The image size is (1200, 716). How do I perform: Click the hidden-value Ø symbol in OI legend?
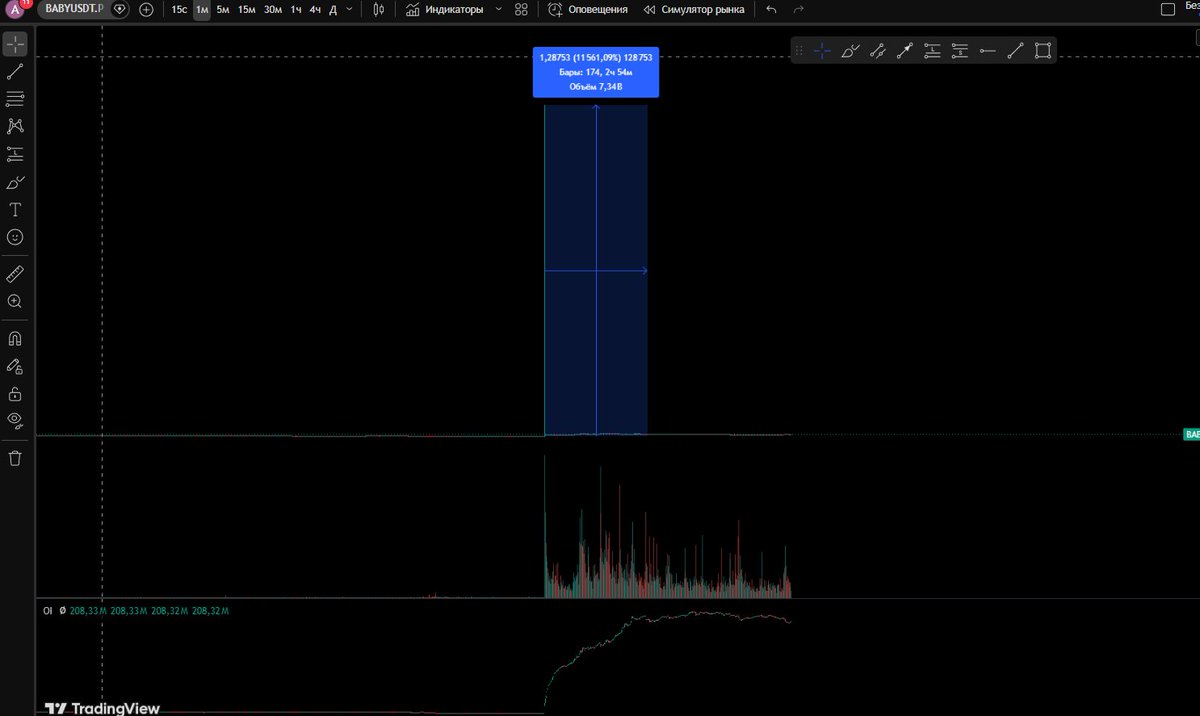point(64,610)
